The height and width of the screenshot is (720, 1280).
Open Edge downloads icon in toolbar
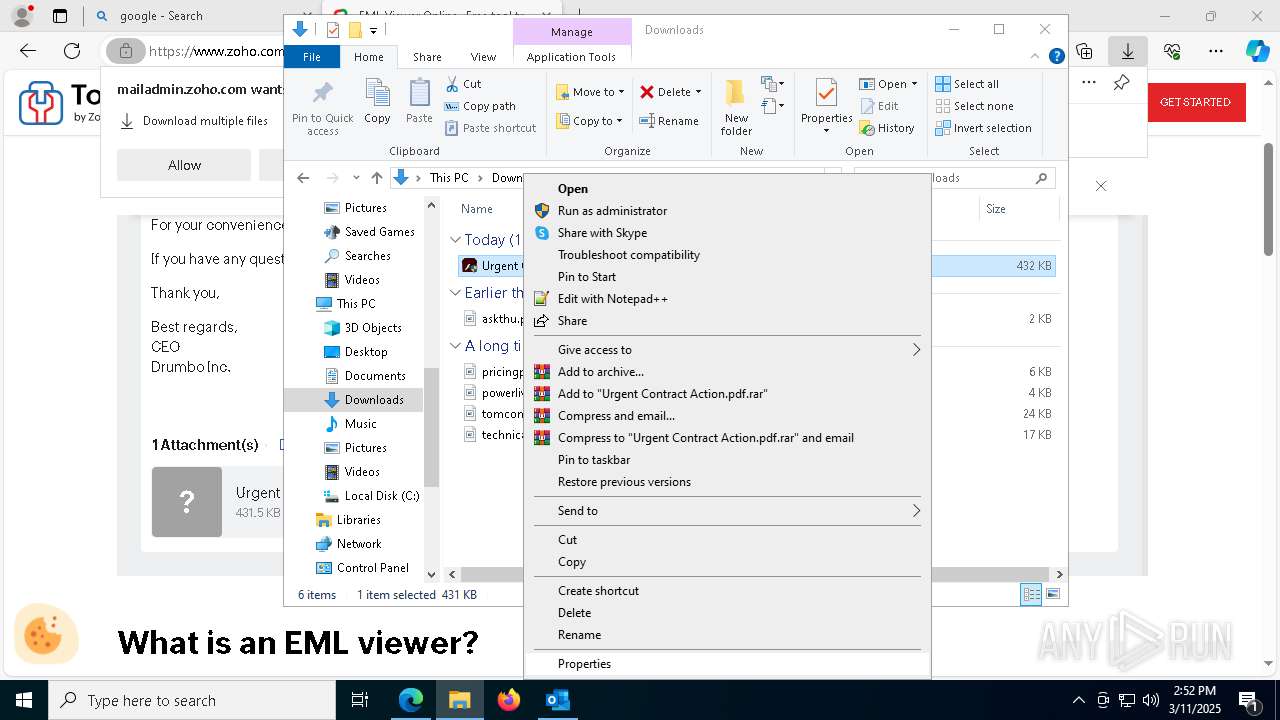pos(1128,51)
